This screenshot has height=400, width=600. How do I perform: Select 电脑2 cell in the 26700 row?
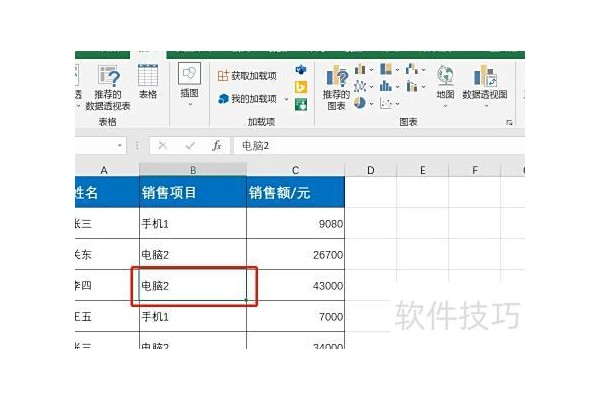193,254
